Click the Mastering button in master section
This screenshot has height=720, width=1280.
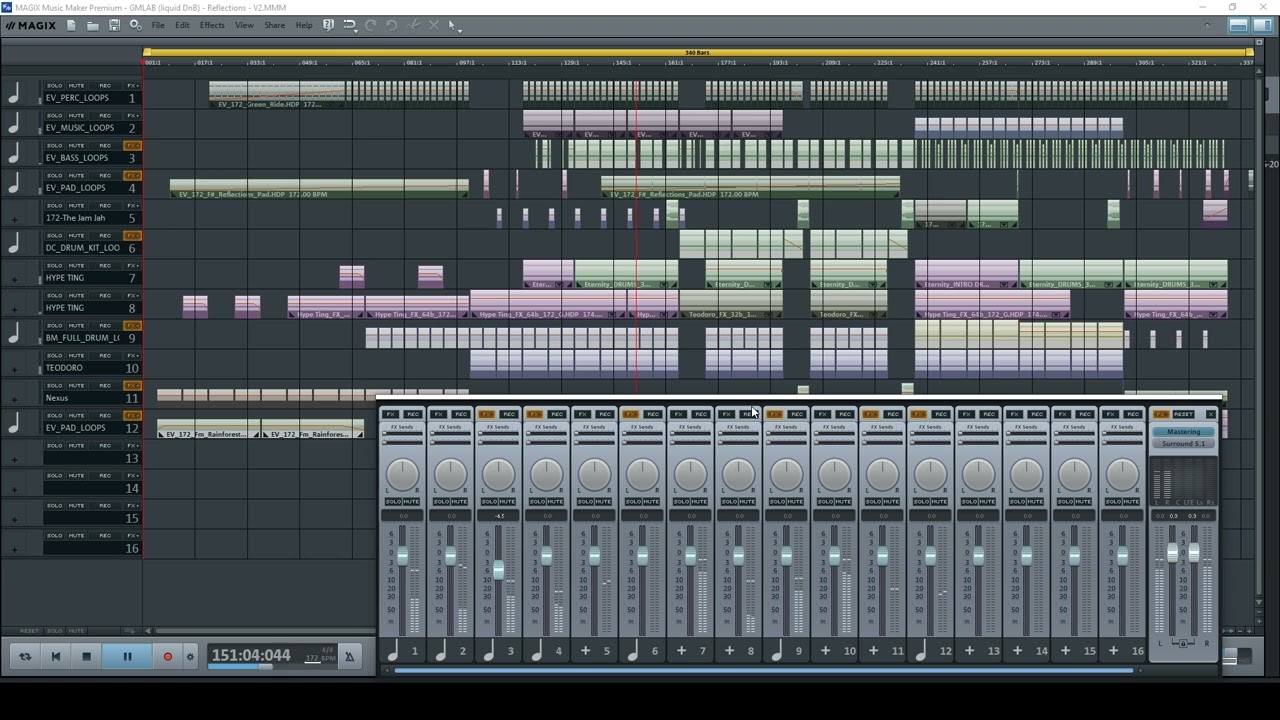click(x=1183, y=432)
